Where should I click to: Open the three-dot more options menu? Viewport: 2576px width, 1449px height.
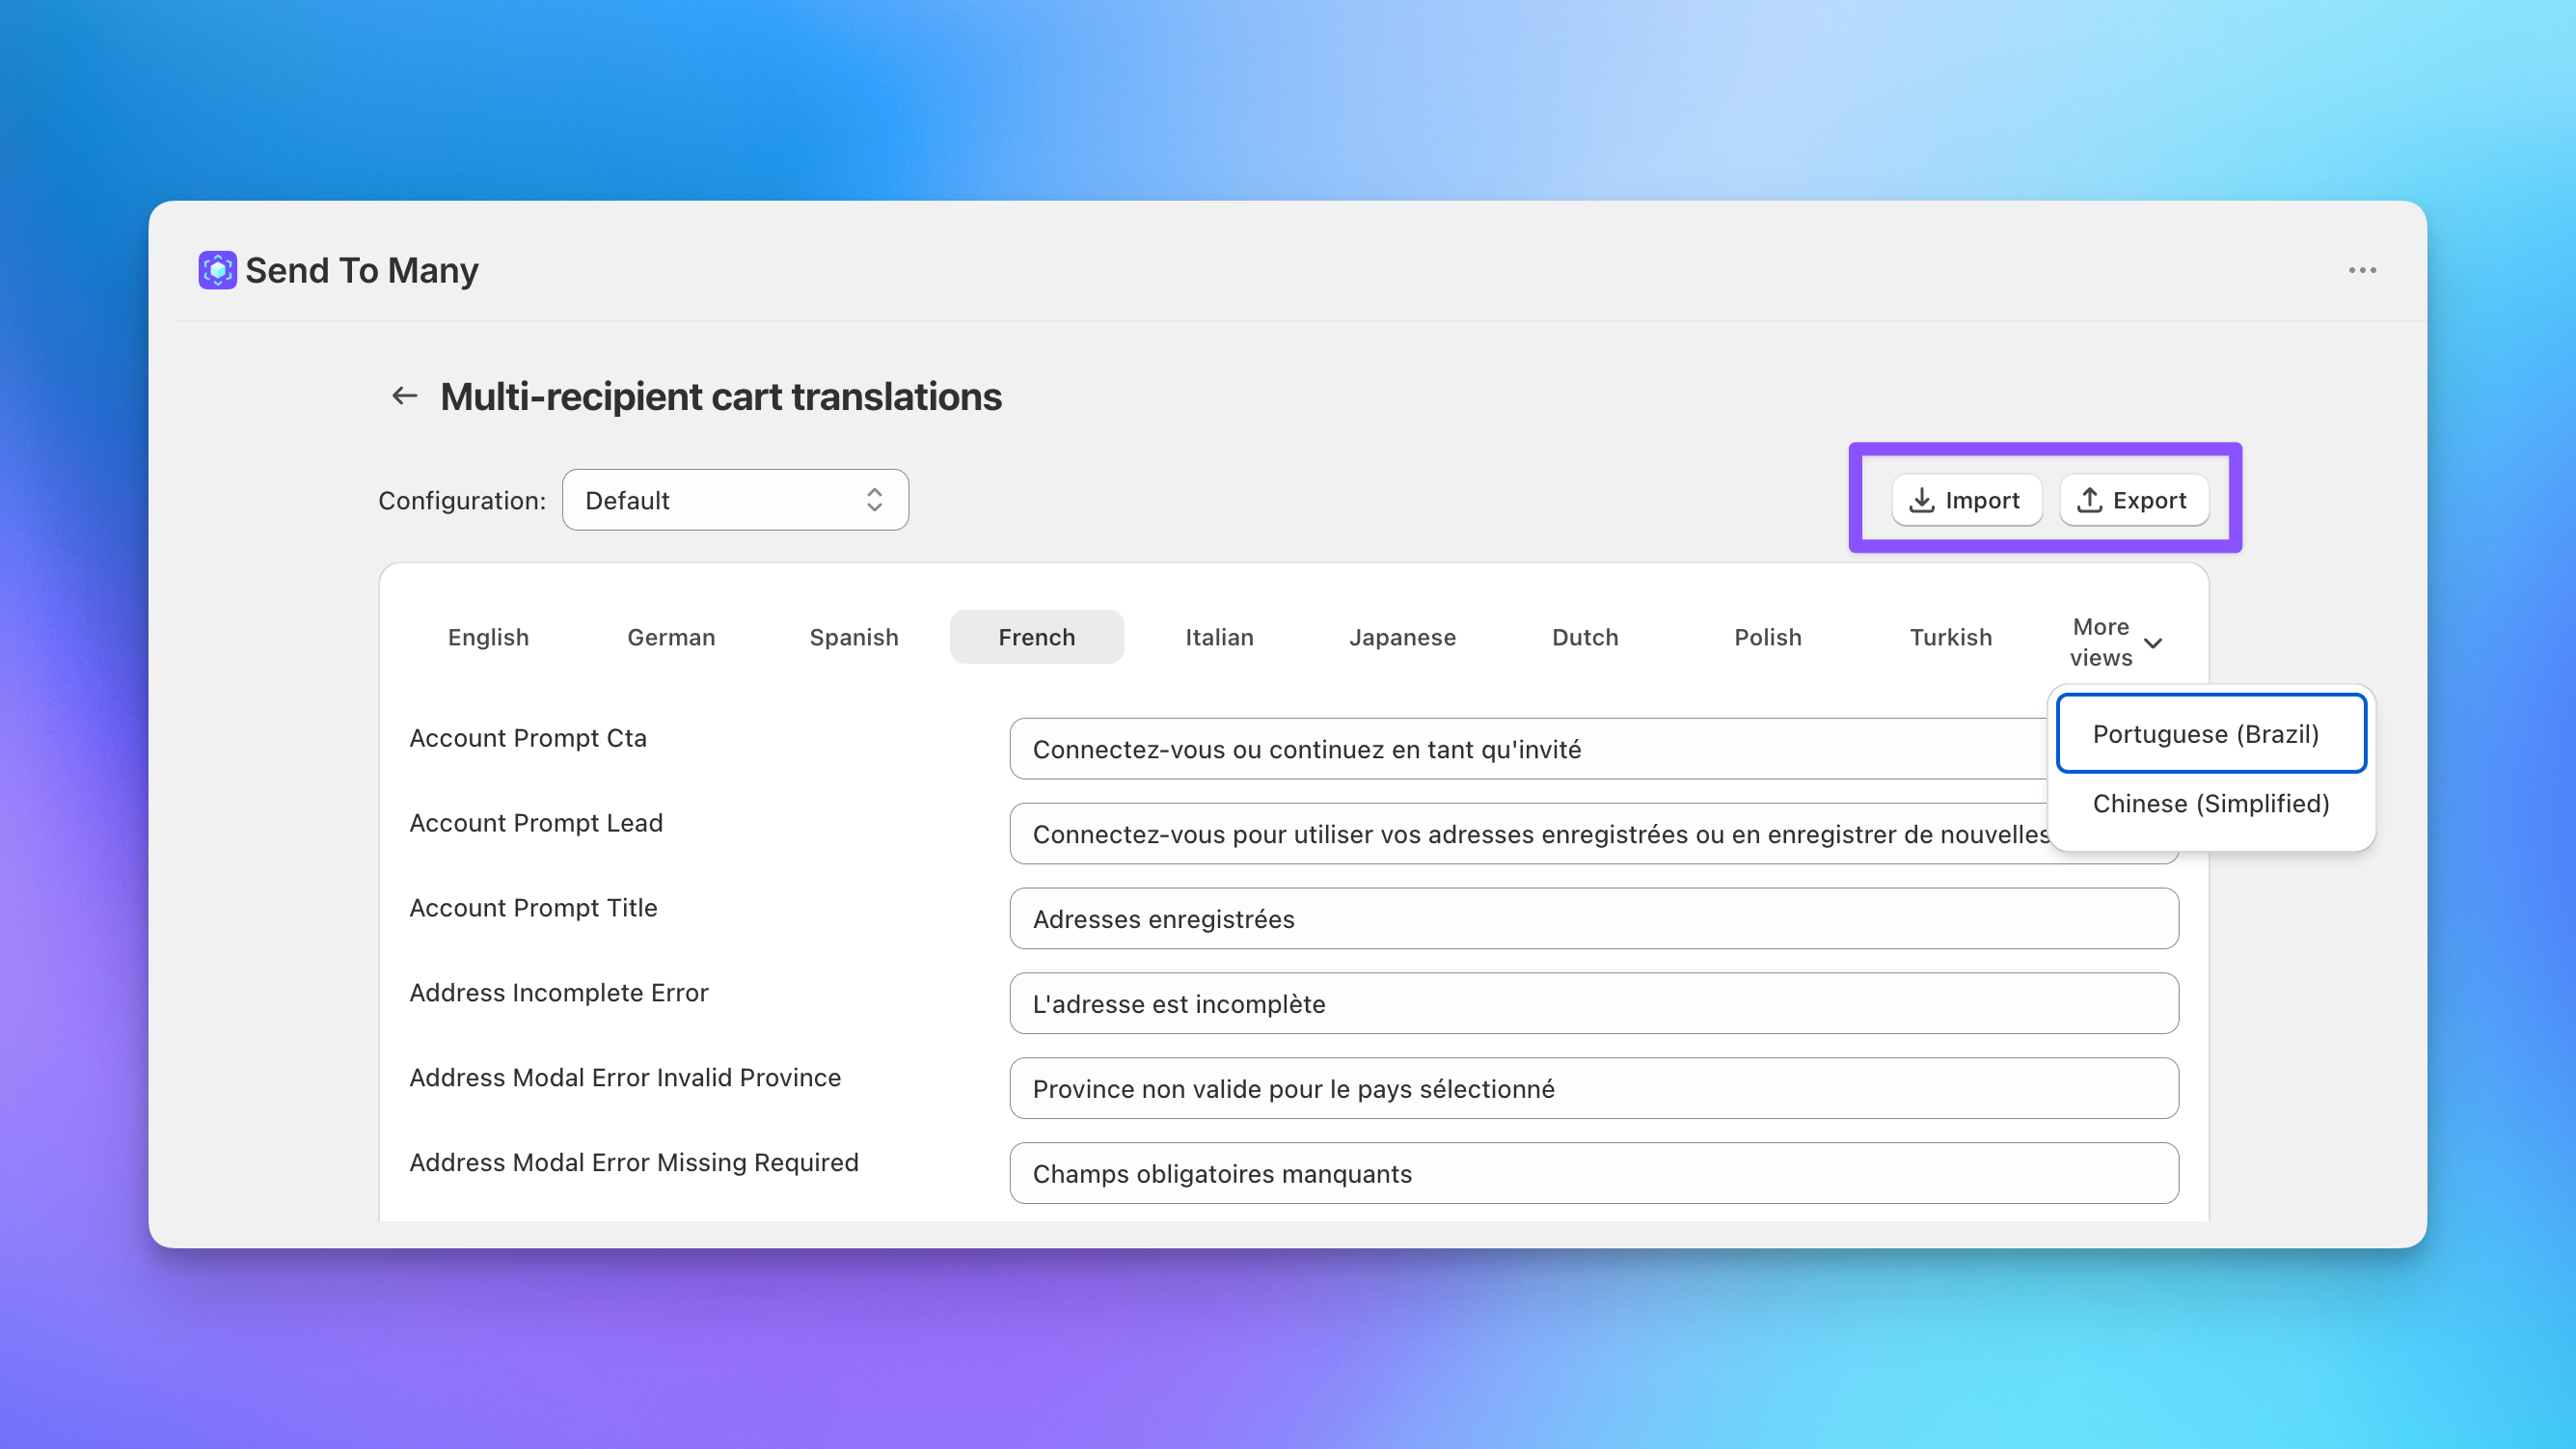coord(2362,270)
